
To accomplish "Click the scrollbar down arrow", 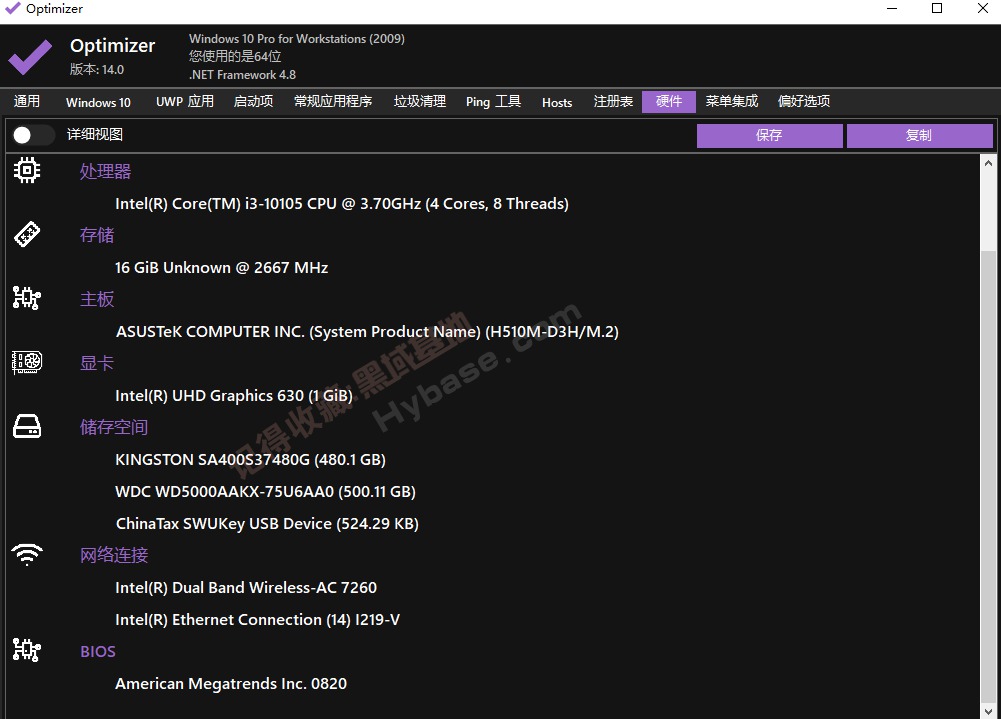I will point(988,711).
